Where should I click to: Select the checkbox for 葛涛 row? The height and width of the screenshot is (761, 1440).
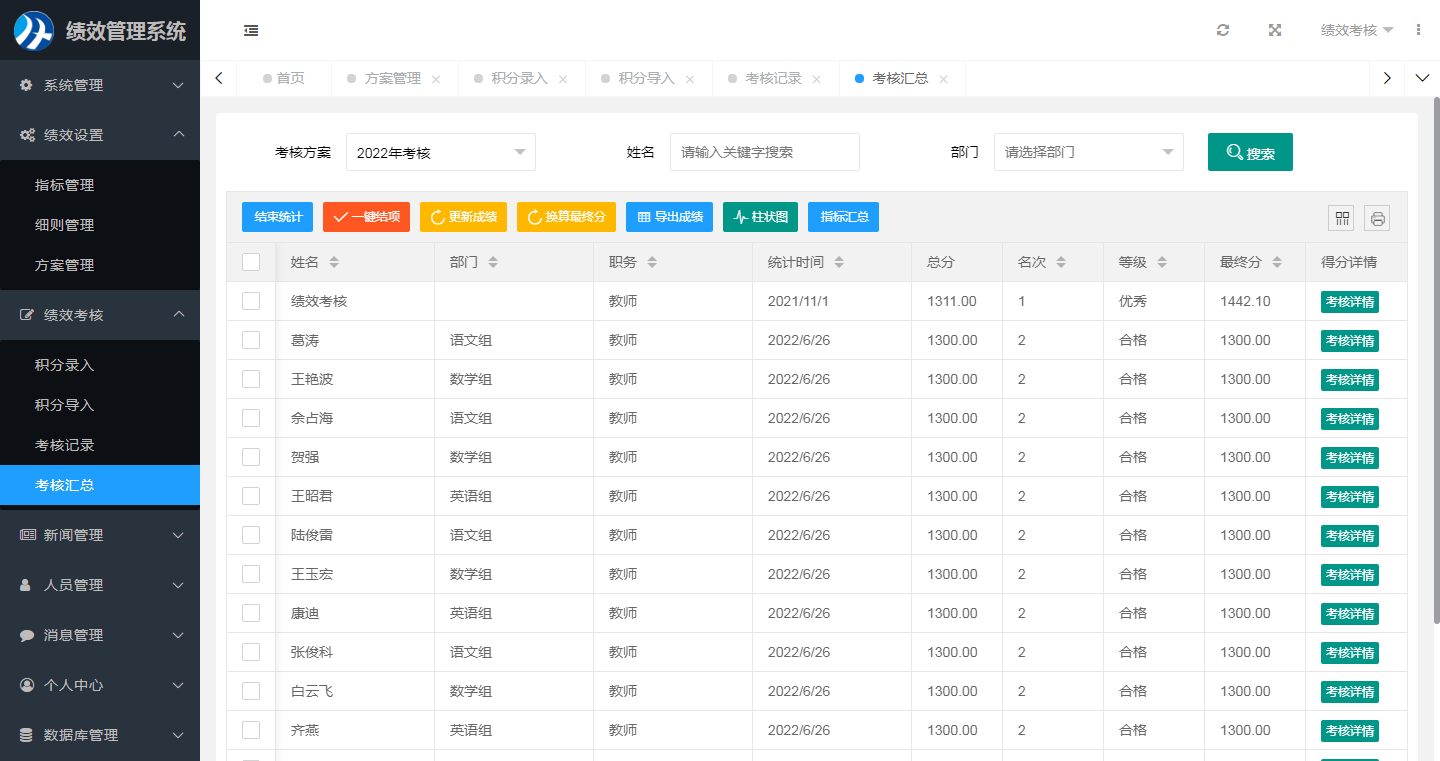tap(251, 340)
